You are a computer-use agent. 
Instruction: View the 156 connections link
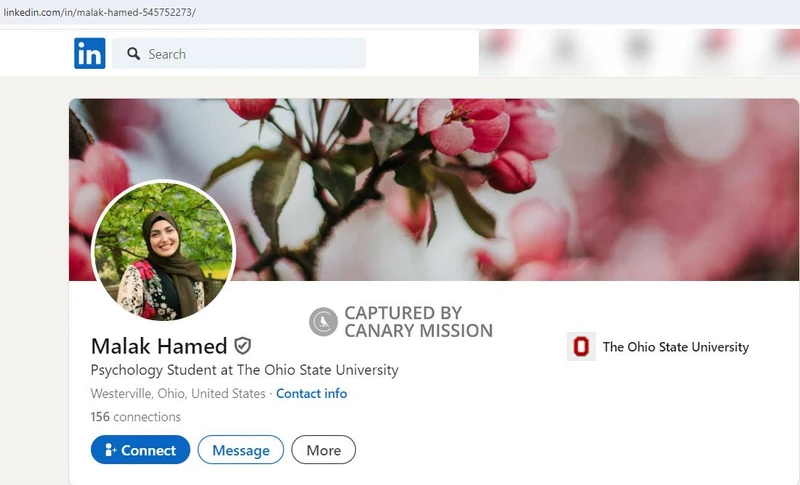tap(136, 417)
